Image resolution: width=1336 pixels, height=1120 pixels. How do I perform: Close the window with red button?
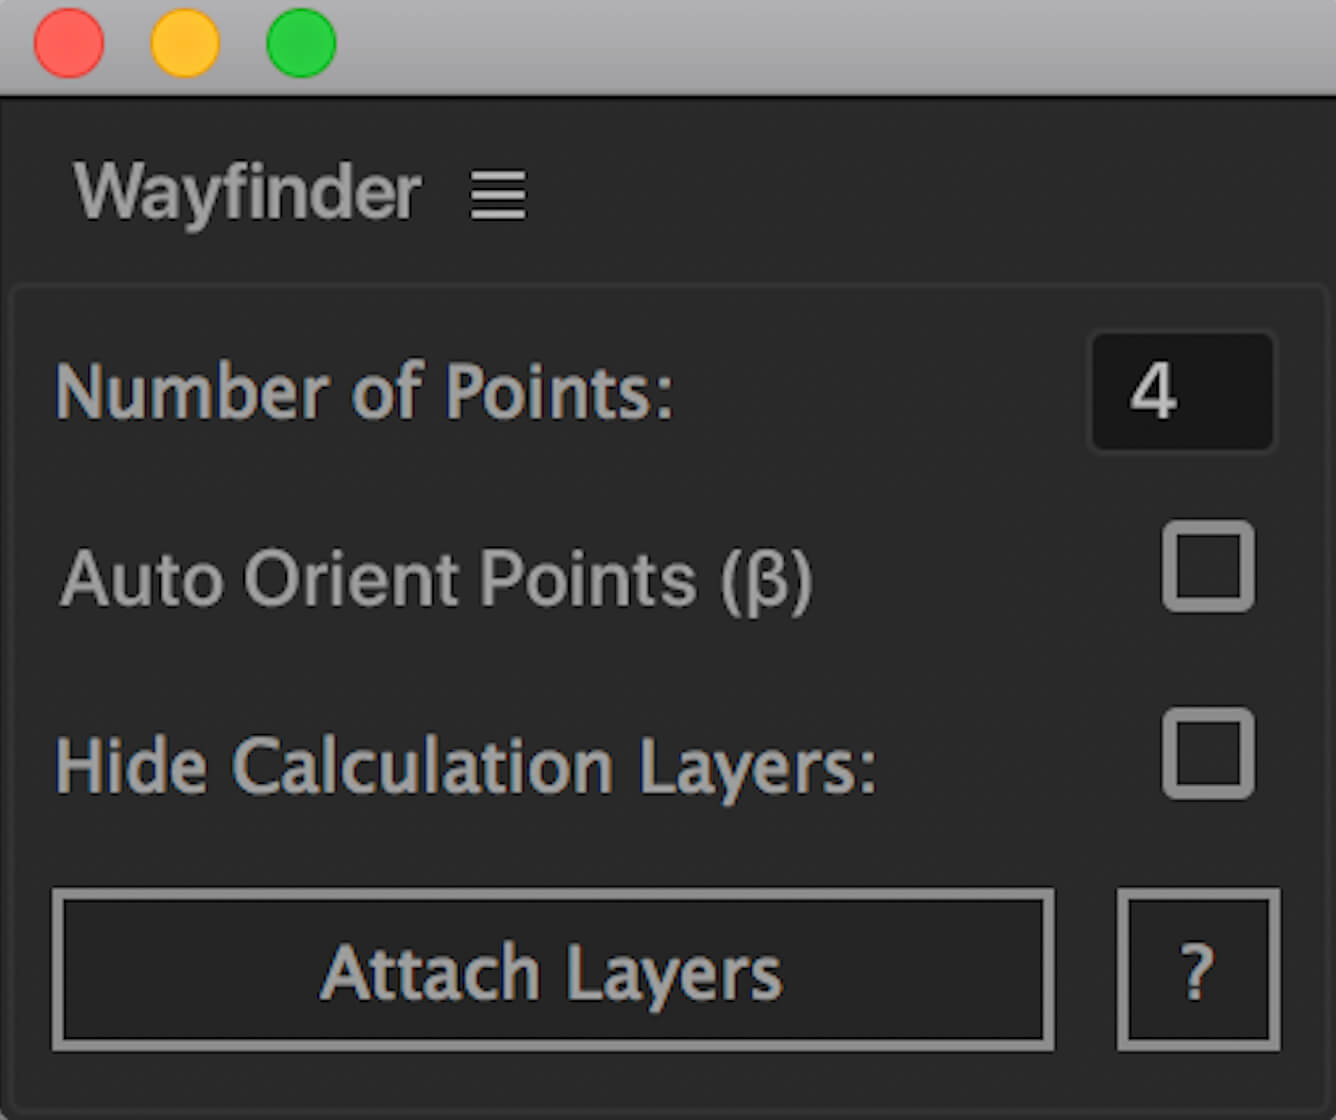tap(69, 44)
